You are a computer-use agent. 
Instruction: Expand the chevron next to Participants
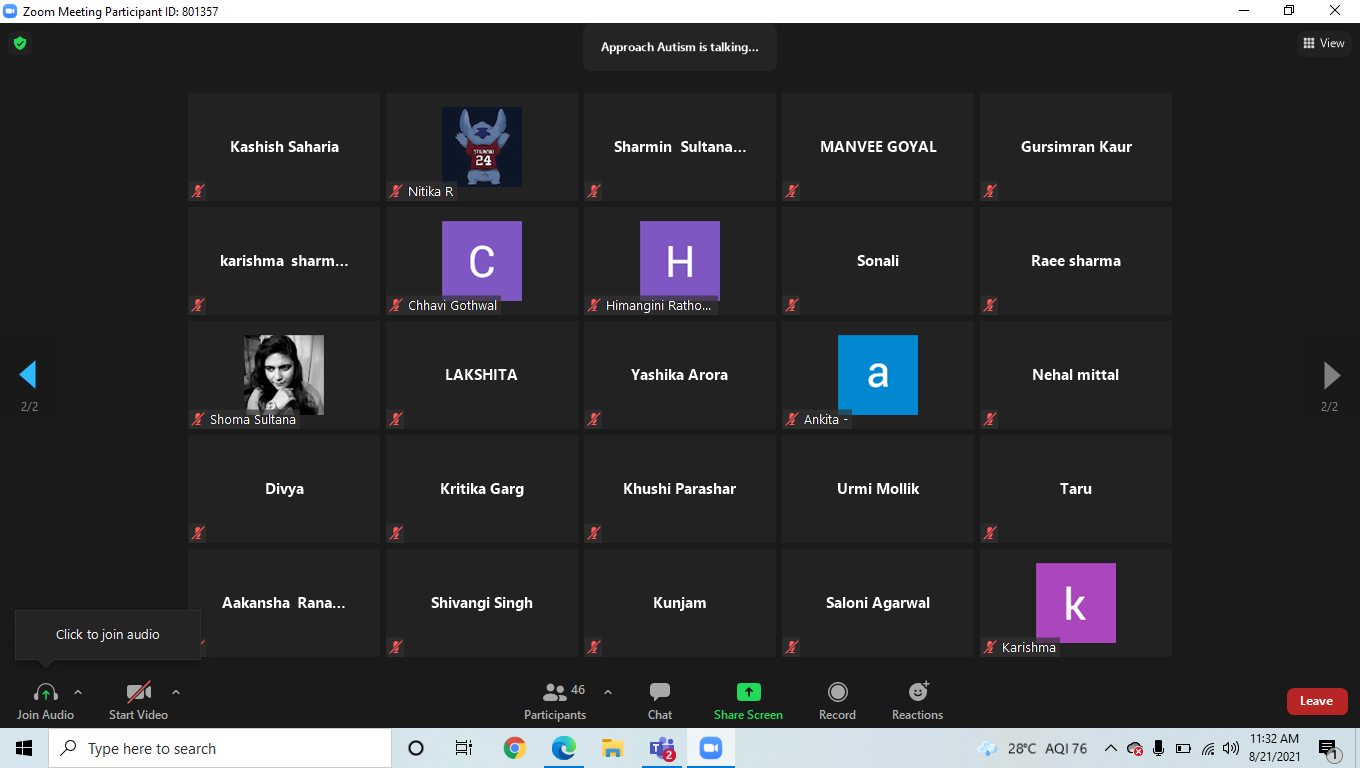pyautogui.click(x=608, y=692)
